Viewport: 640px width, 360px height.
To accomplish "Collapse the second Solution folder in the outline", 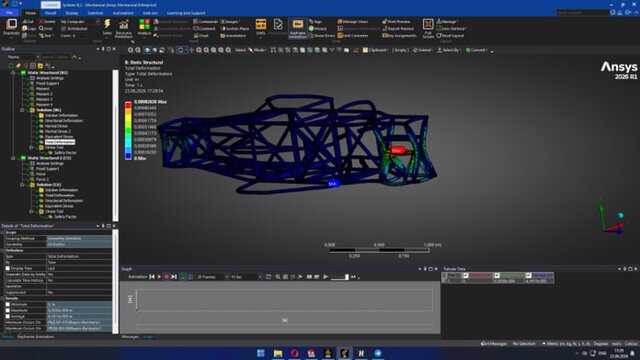I will tap(22, 184).
